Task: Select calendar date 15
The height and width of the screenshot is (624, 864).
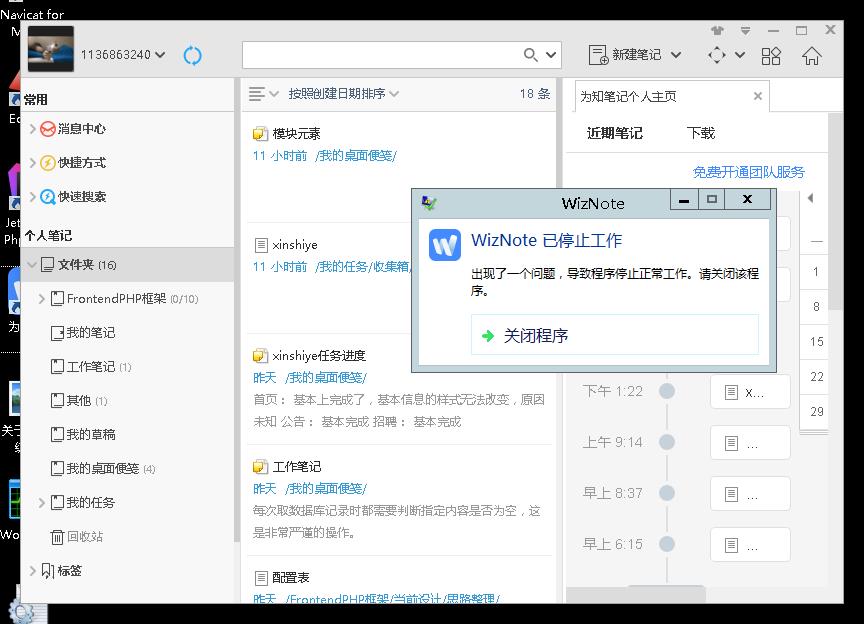Action: (x=816, y=341)
